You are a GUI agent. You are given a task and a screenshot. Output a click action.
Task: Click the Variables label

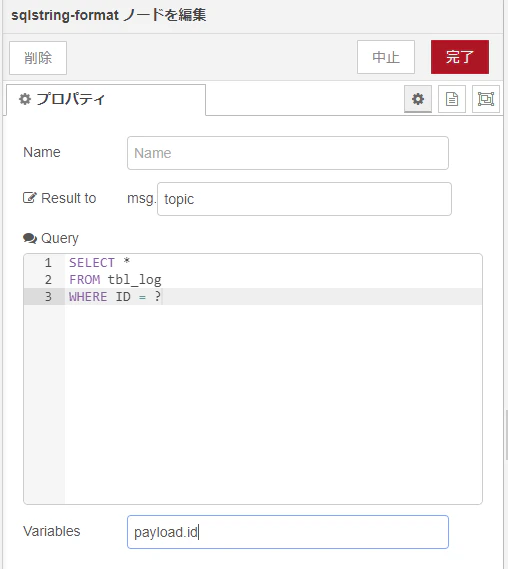[x=52, y=531]
